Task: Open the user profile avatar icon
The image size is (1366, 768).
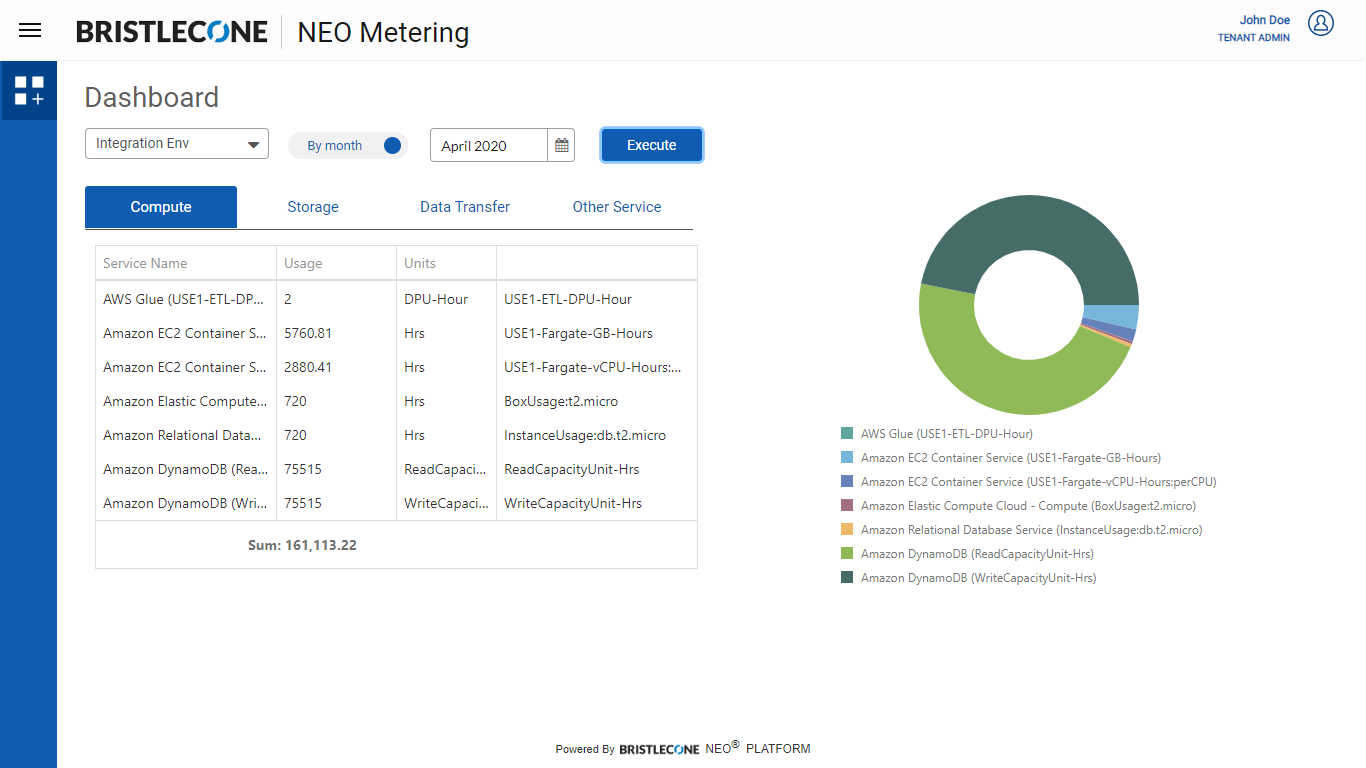Action: [1321, 24]
